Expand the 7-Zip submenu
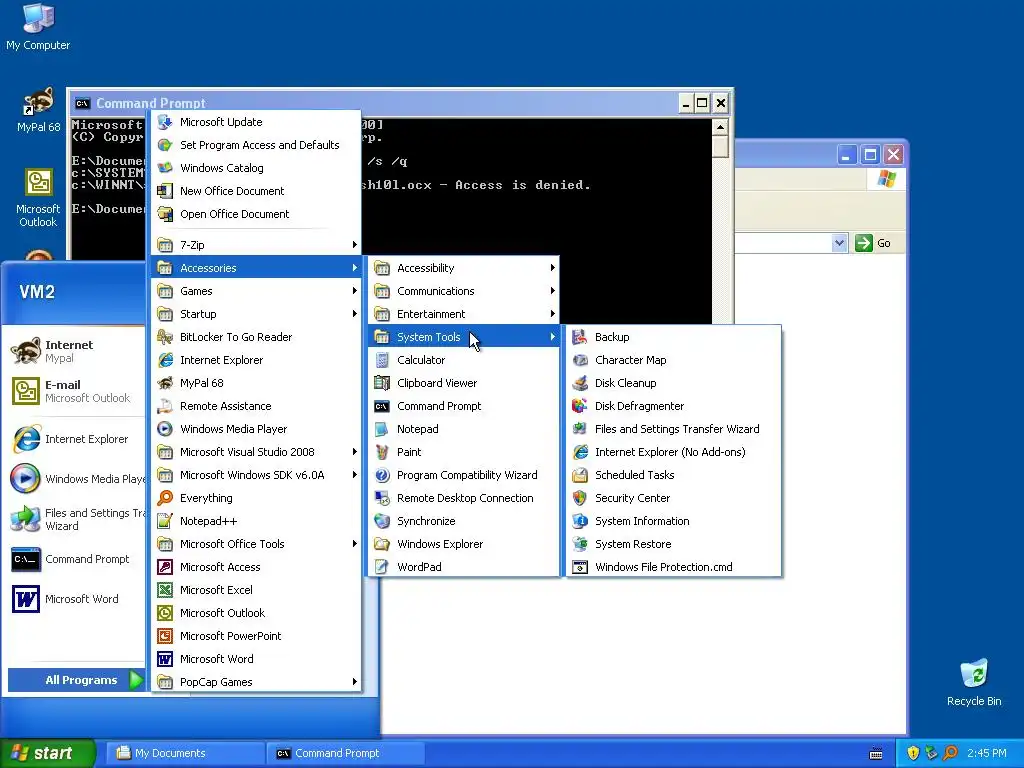Screen dimensions: 1024x768 [x=256, y=245]
